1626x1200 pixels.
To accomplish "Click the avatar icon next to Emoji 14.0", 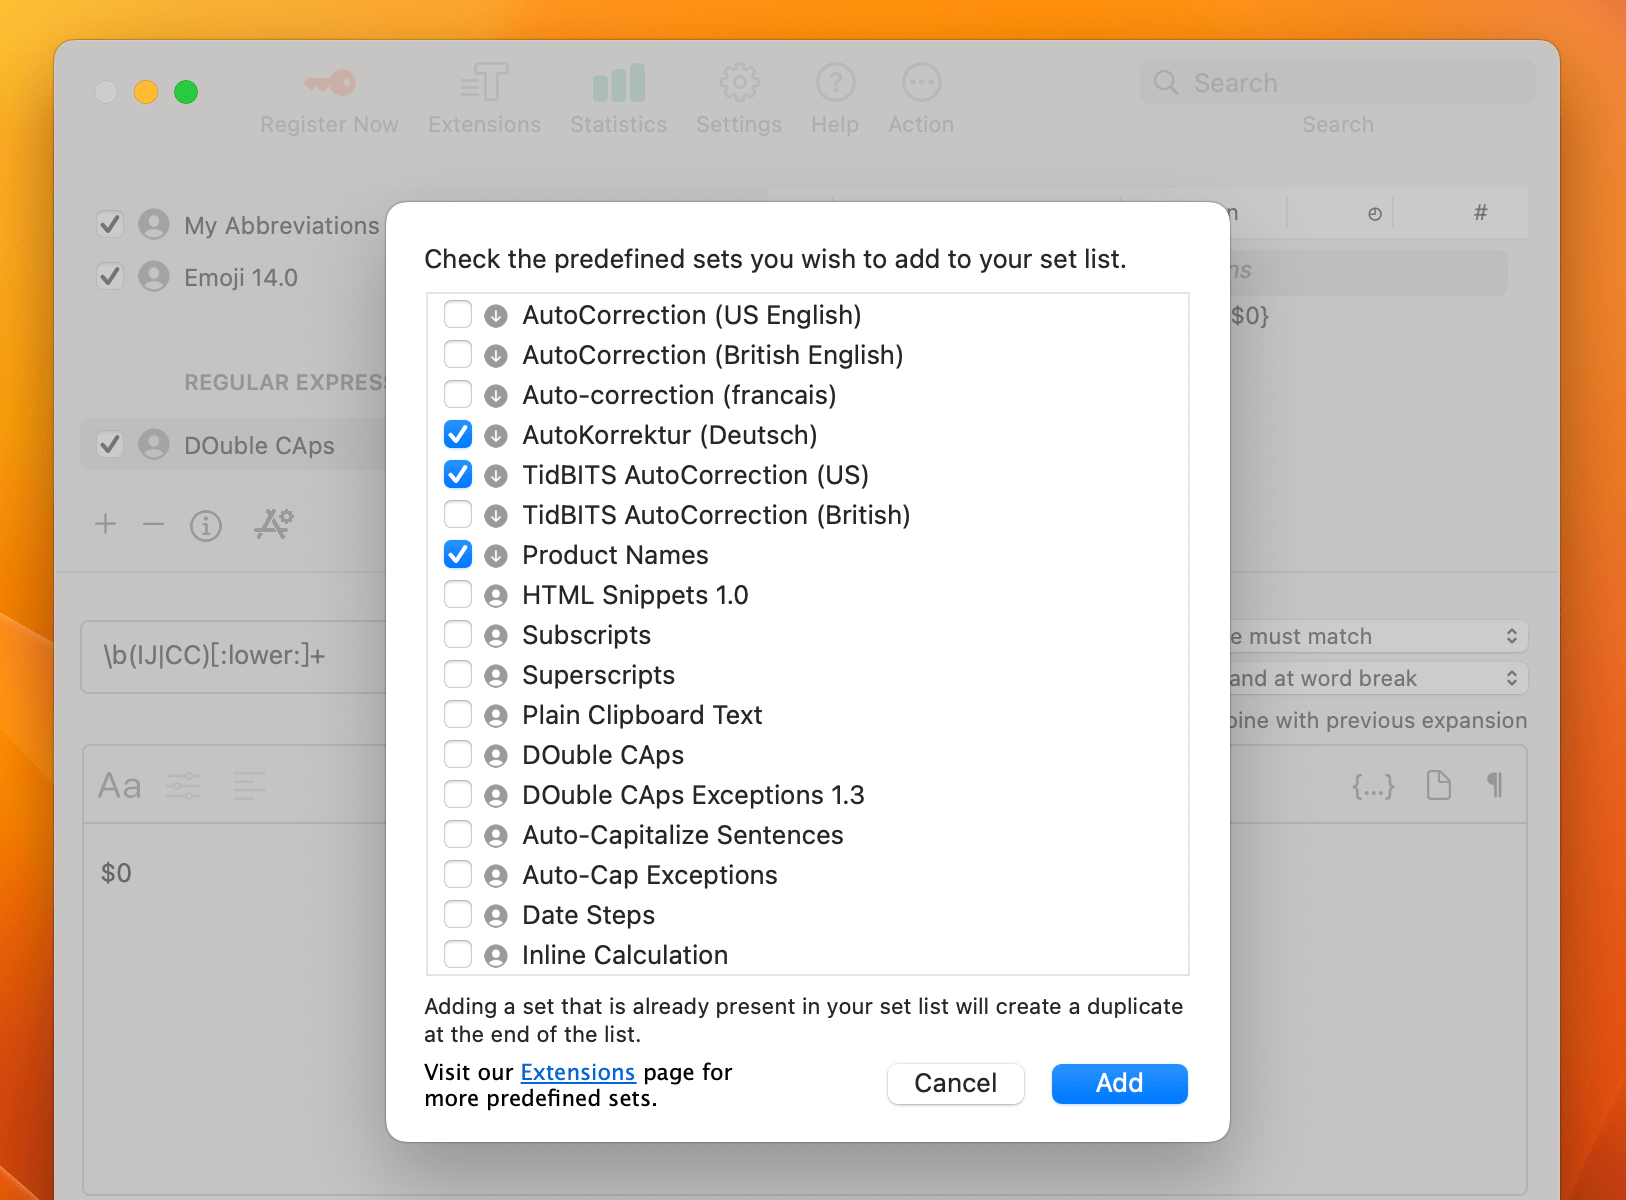I will click(x=154, y=277).
